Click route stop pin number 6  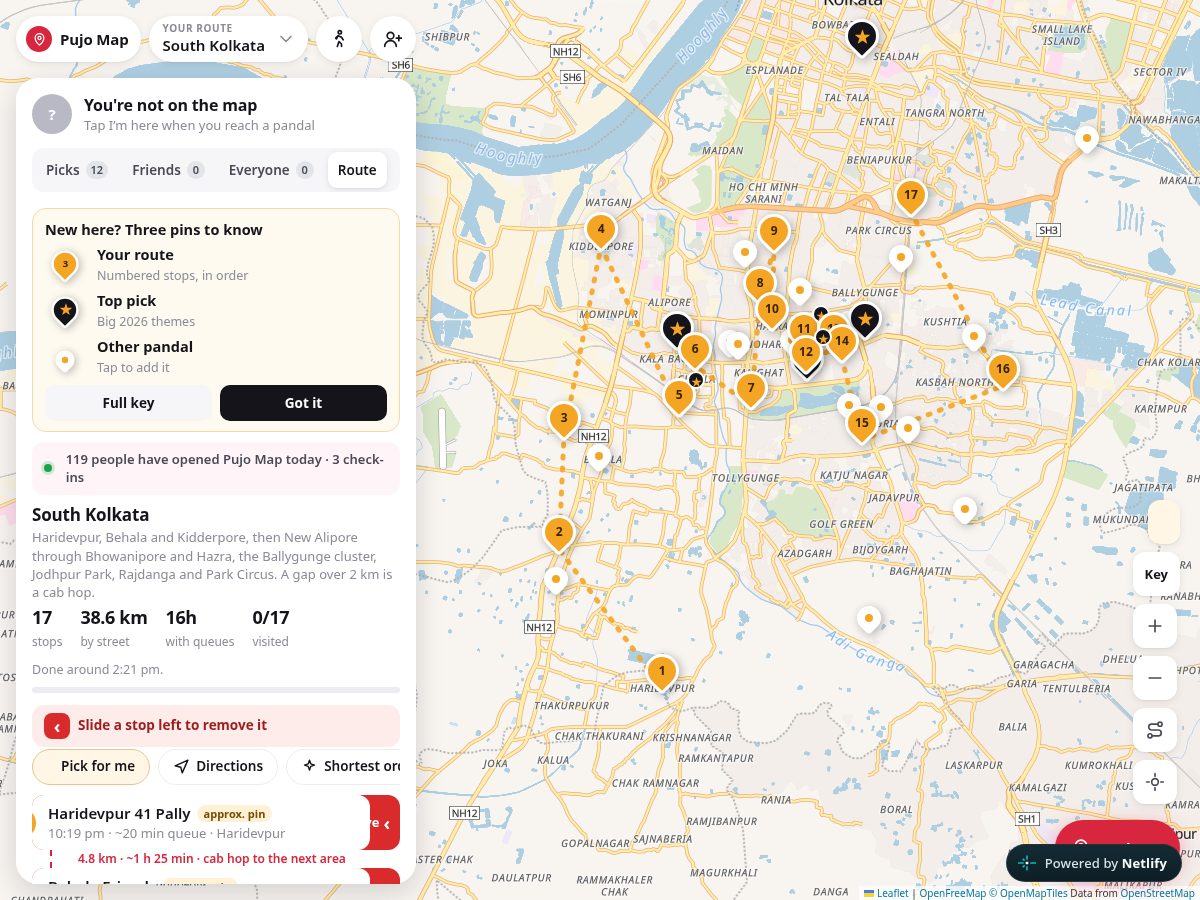(694, 352)
